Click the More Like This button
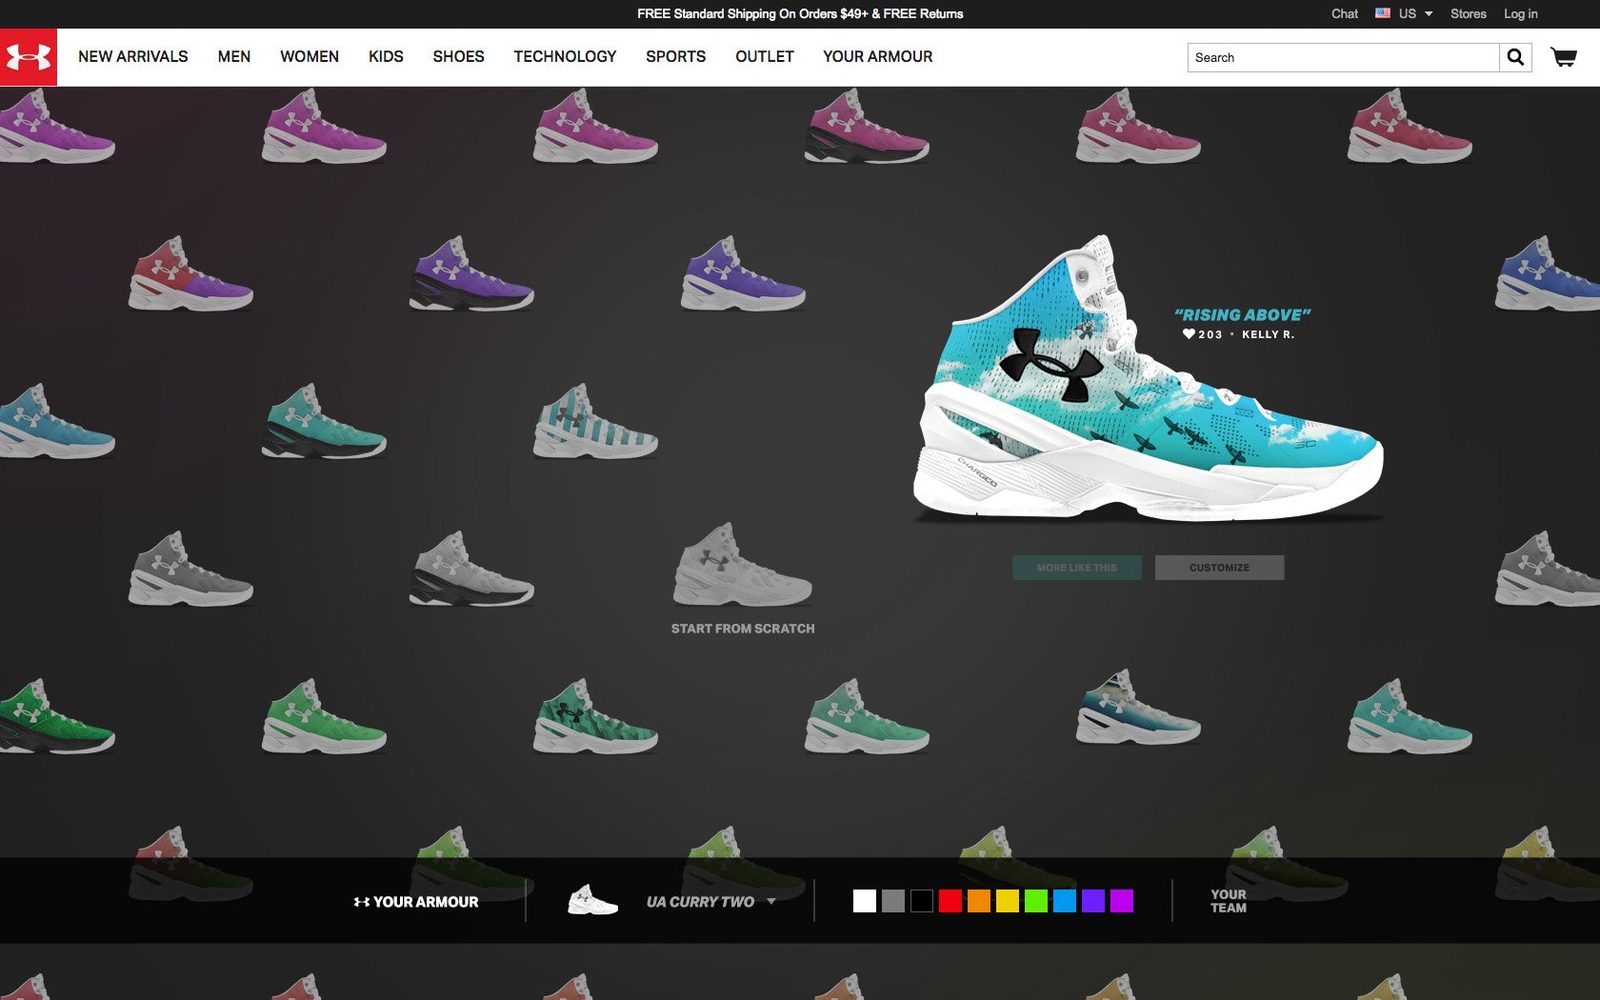 click(1077, 568)
